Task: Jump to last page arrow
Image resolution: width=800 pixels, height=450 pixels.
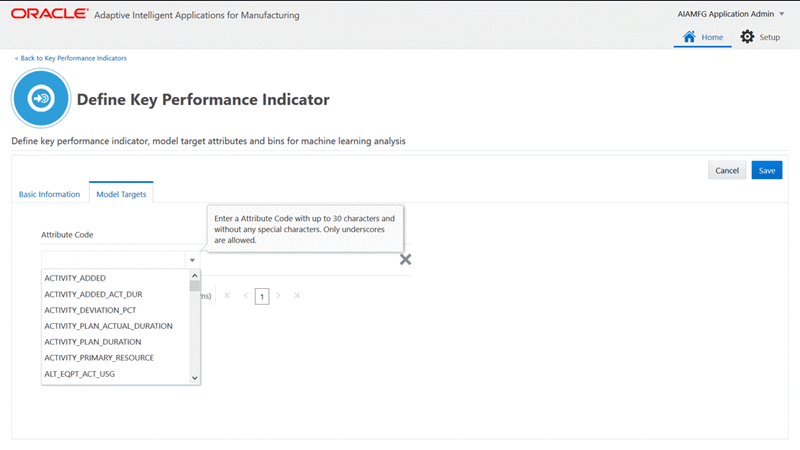Action: 297,296
